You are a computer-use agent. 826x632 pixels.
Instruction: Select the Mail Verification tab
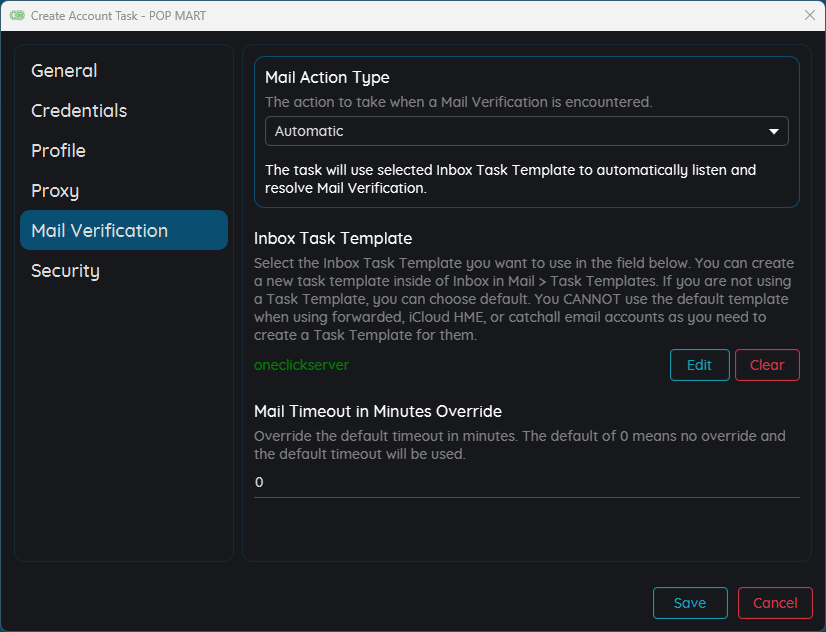124,230
